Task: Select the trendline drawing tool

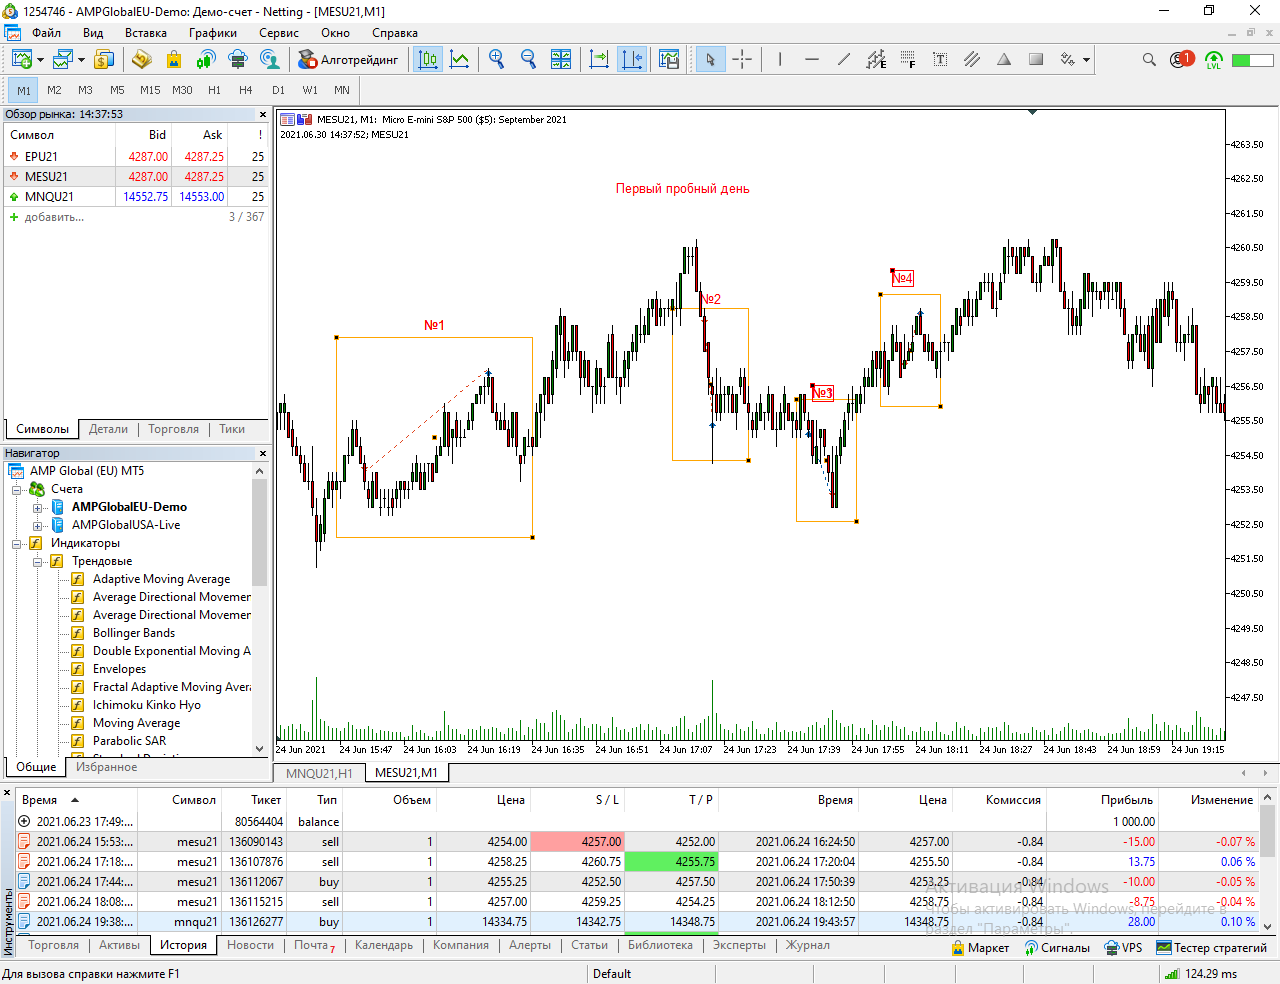Action: point(844,60)
